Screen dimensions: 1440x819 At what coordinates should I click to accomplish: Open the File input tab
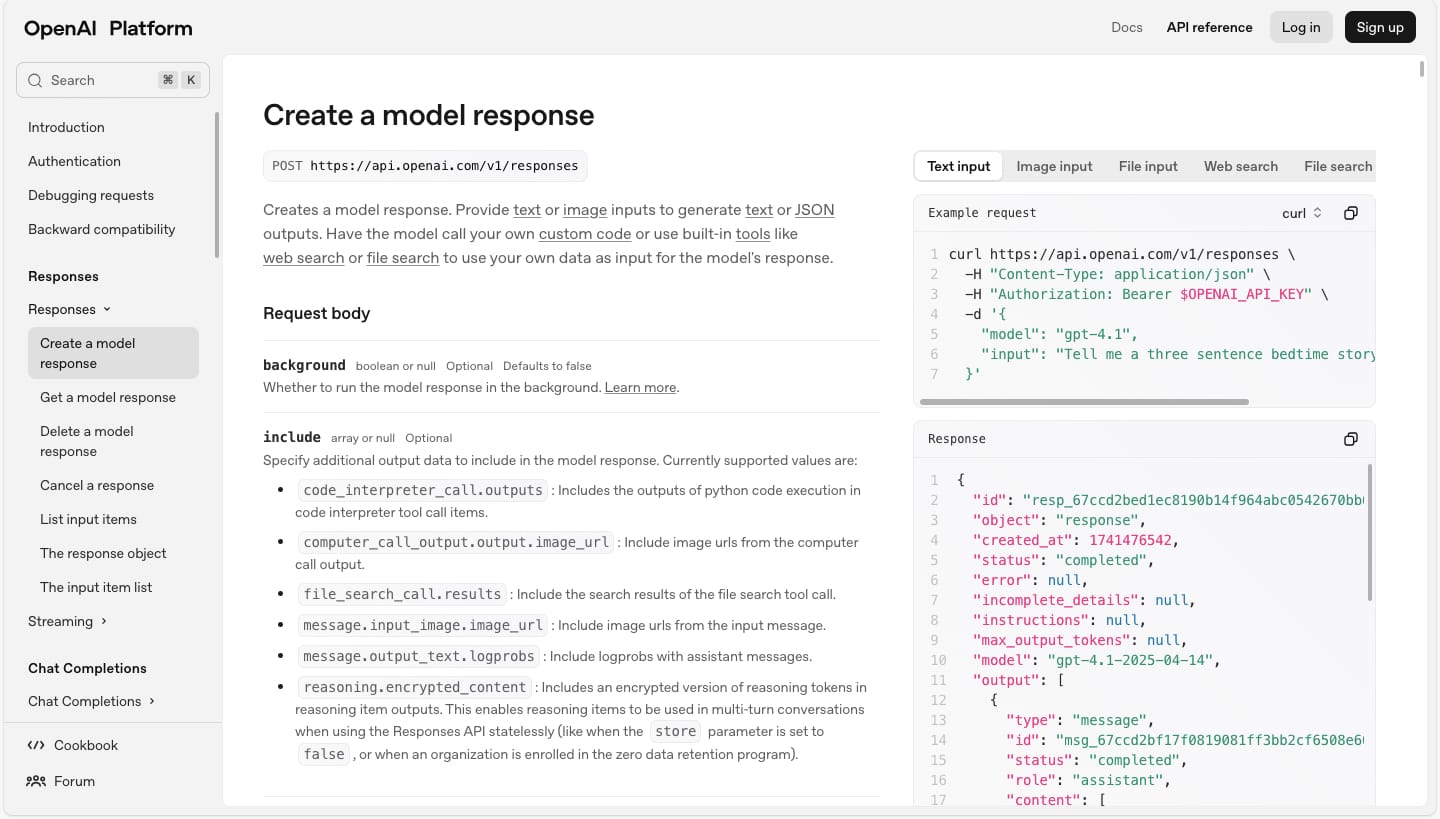[x=1148, y=166]
